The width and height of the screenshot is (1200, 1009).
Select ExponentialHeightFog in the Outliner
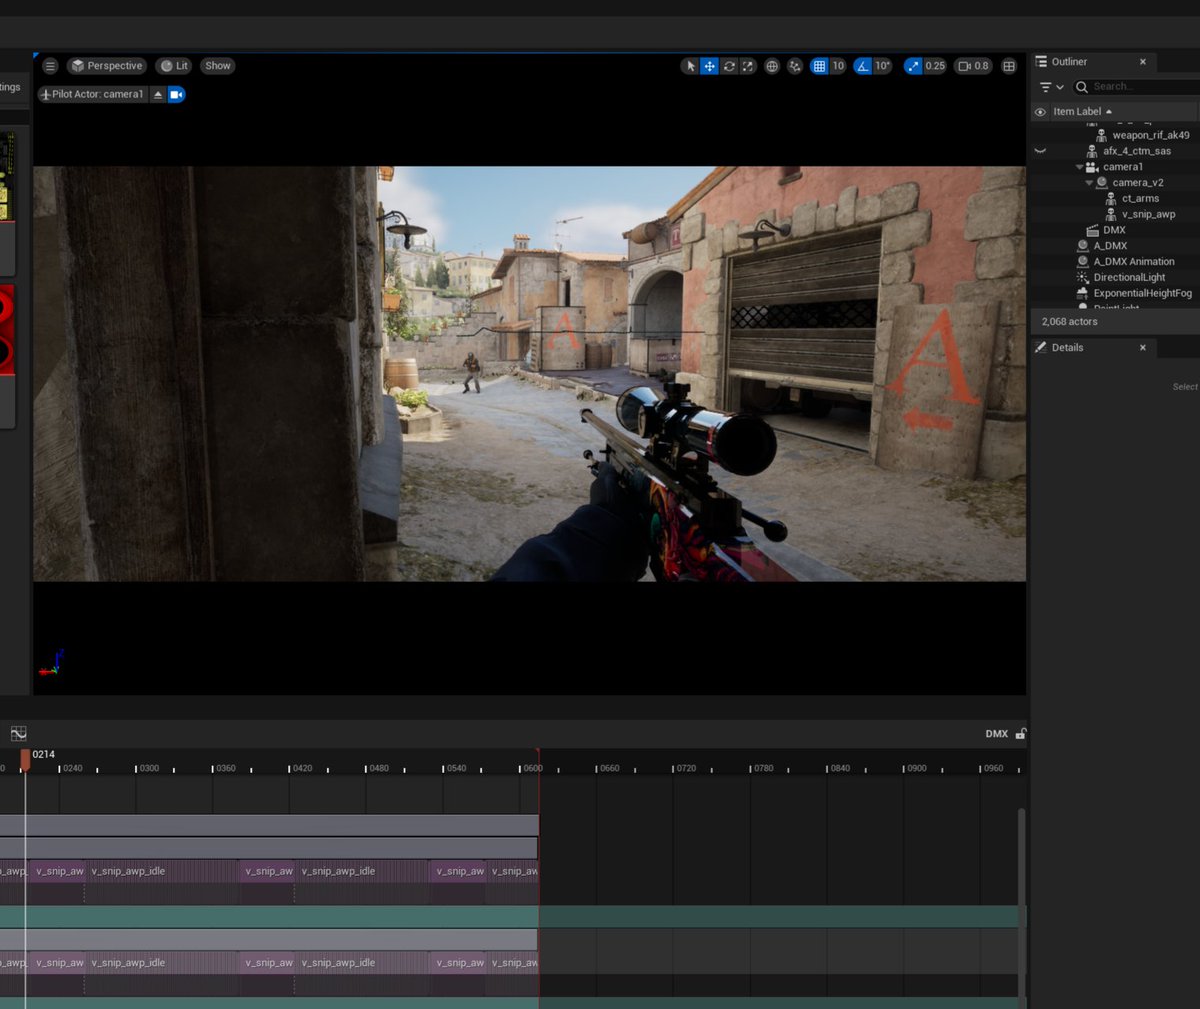1142,294
